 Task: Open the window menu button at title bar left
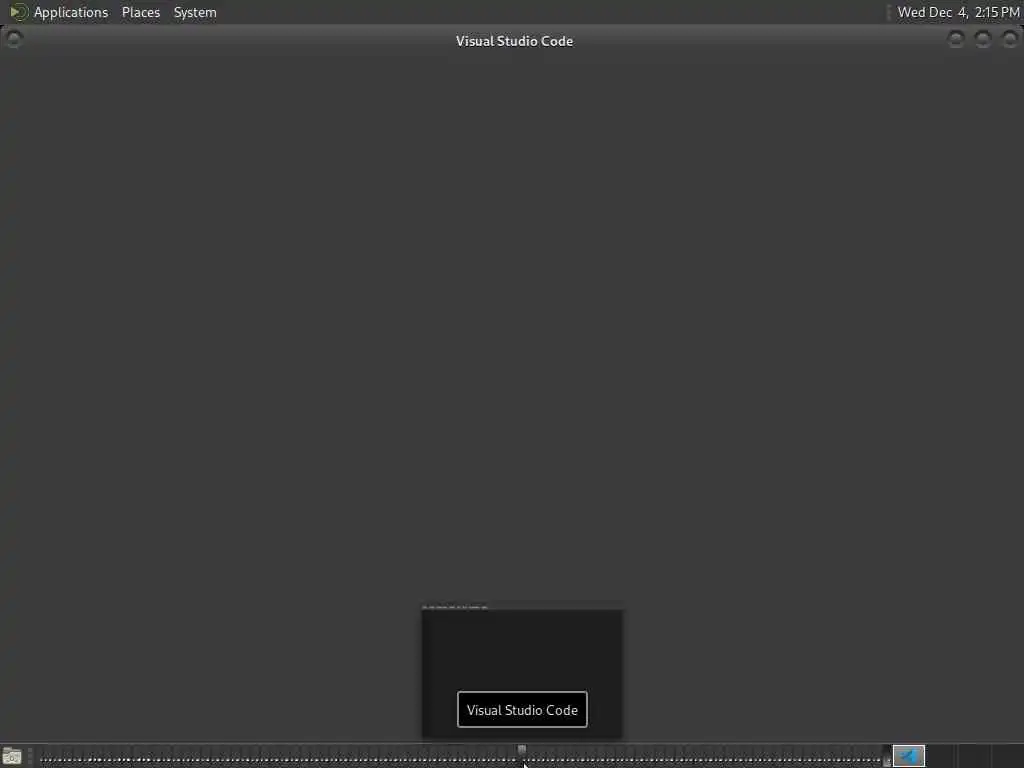click(14, 39)
